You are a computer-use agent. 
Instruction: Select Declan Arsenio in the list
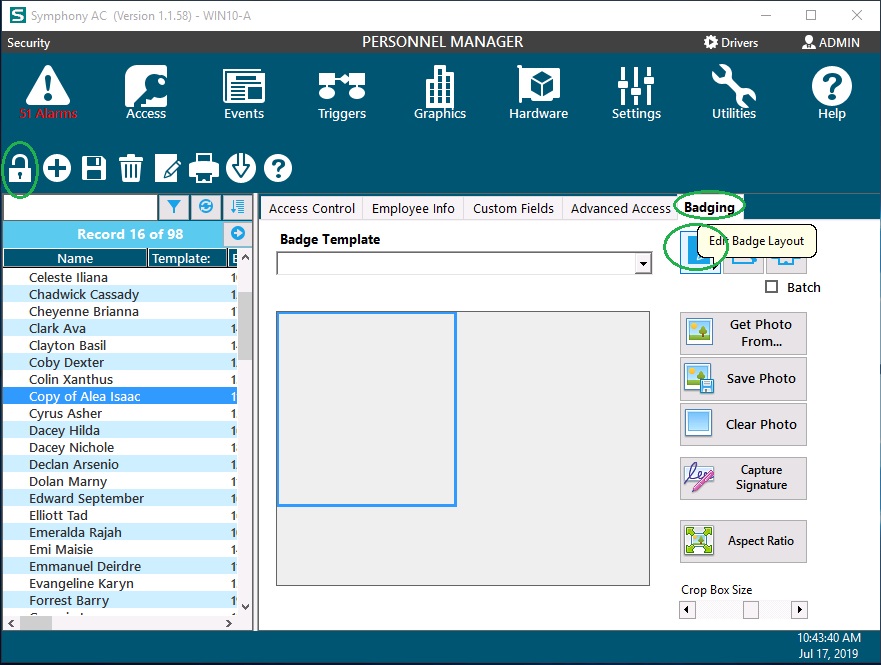tap(120, 464)
